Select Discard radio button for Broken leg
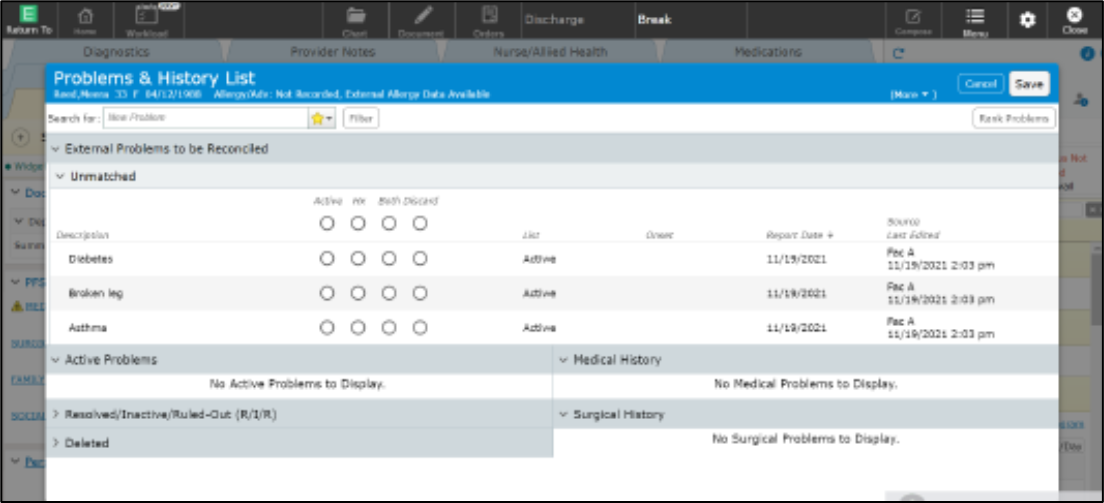 tap(420, 294)
